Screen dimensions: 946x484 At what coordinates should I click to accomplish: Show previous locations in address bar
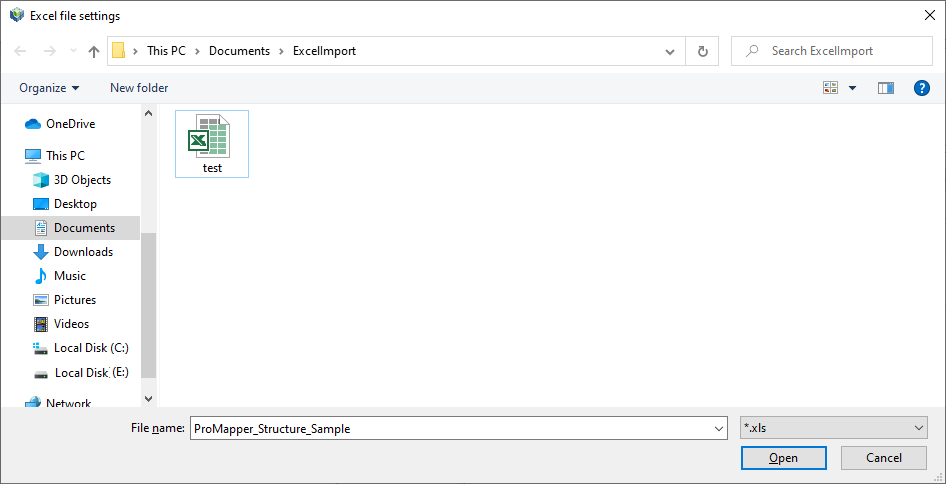670,51
